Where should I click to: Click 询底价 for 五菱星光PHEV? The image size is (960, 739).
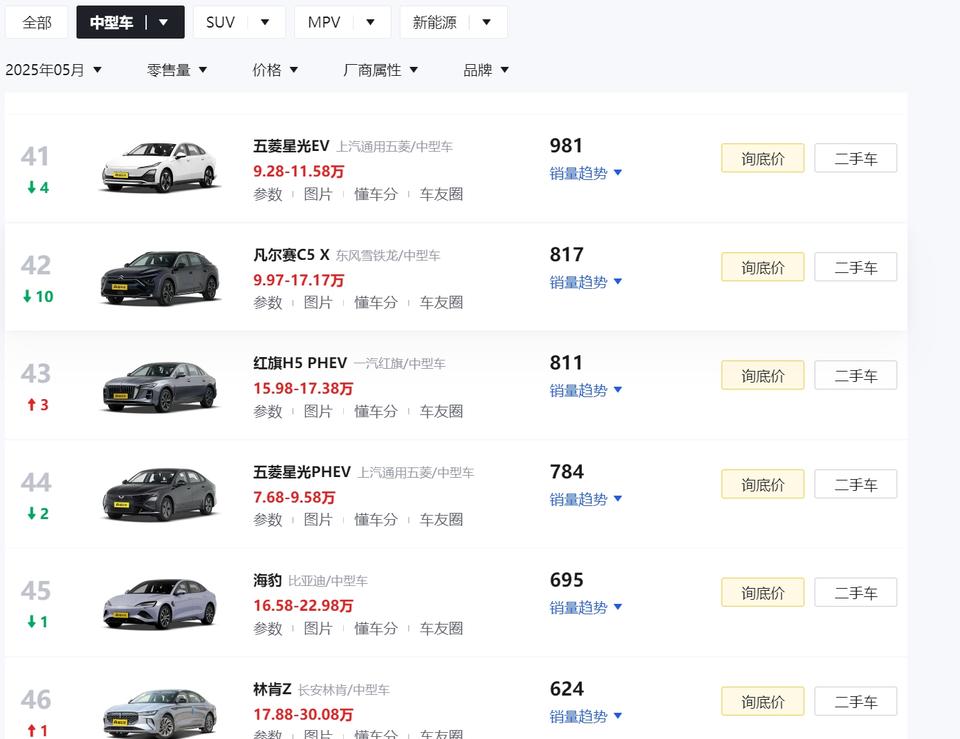pyautogui.click(x=763, y=484)
